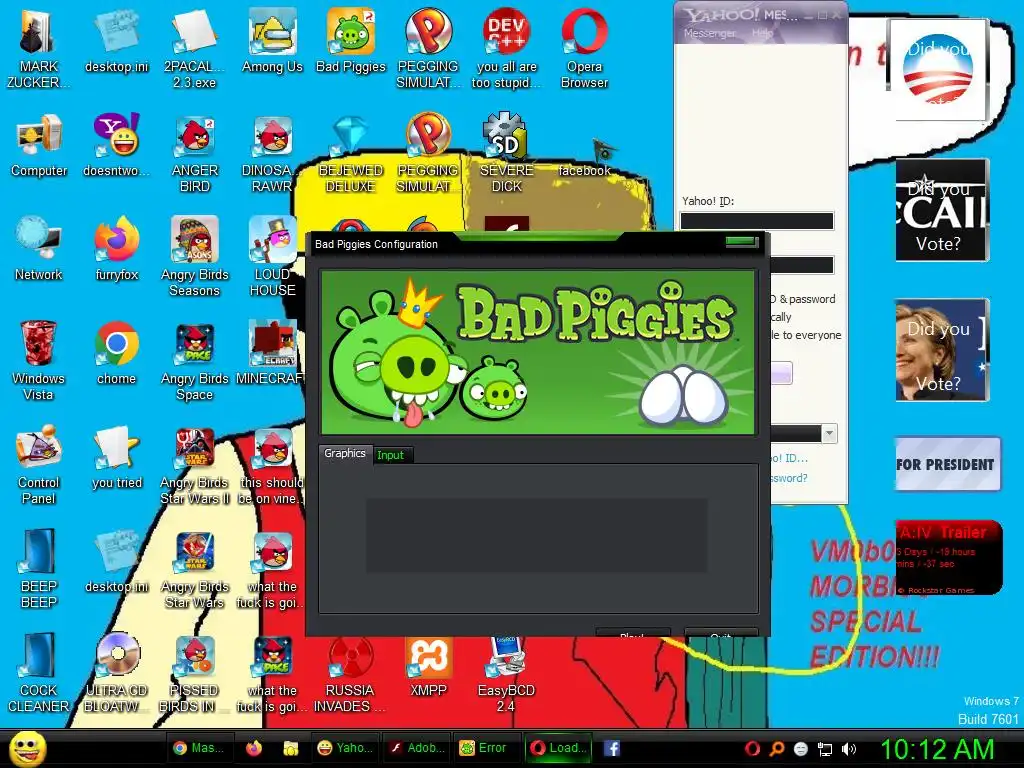Click the FOR PRESIDENT gadget
Viewport: 1024px width, 768px height.
pyautogui.click(x=947, y=464)
